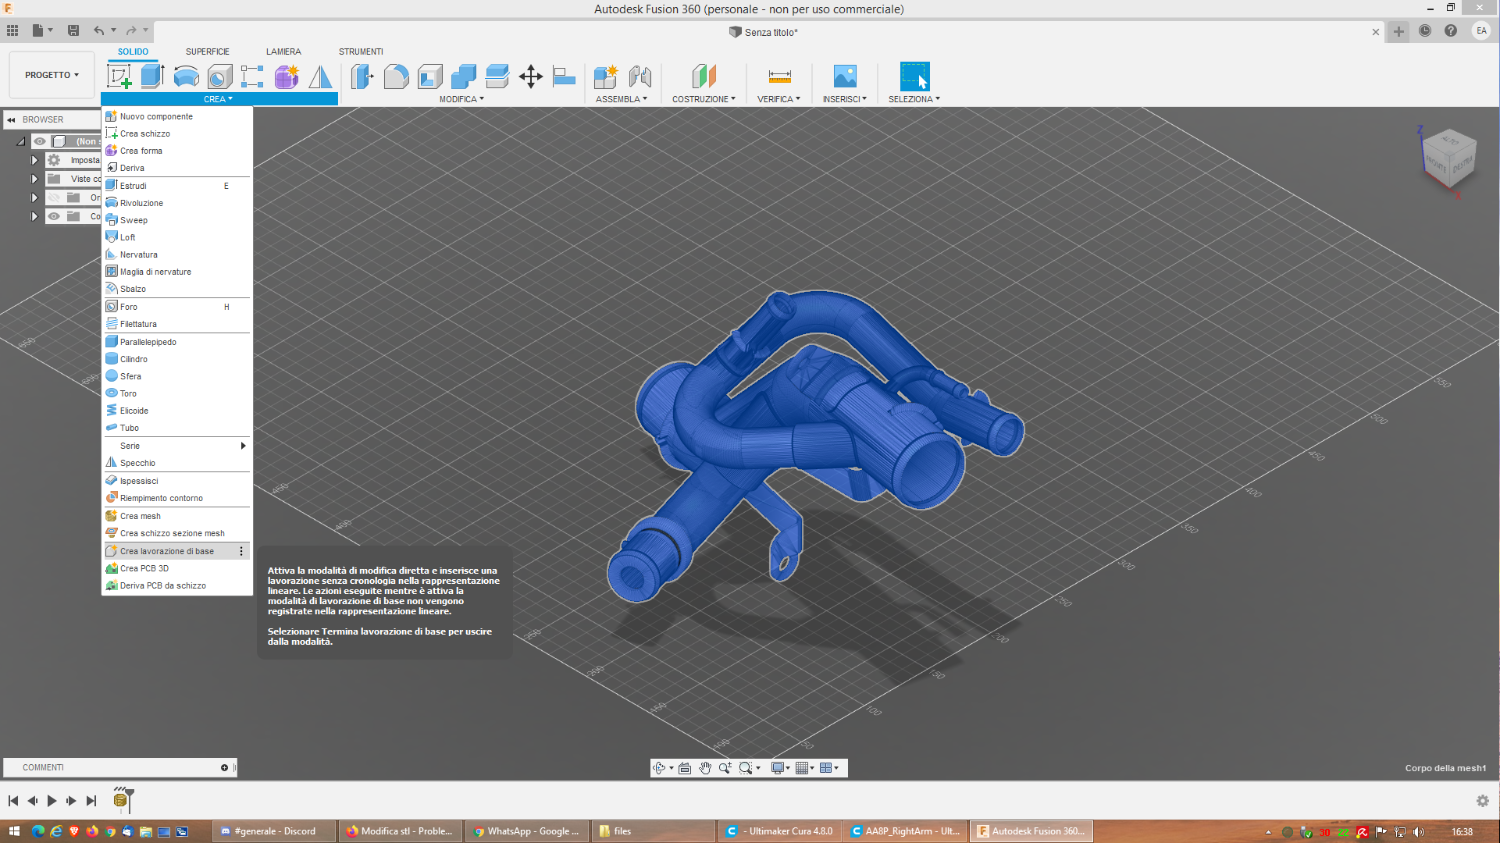This screenshot has height=843, width=1500.
Task: Expand the Serie submenu arrow
Action: 242,446
